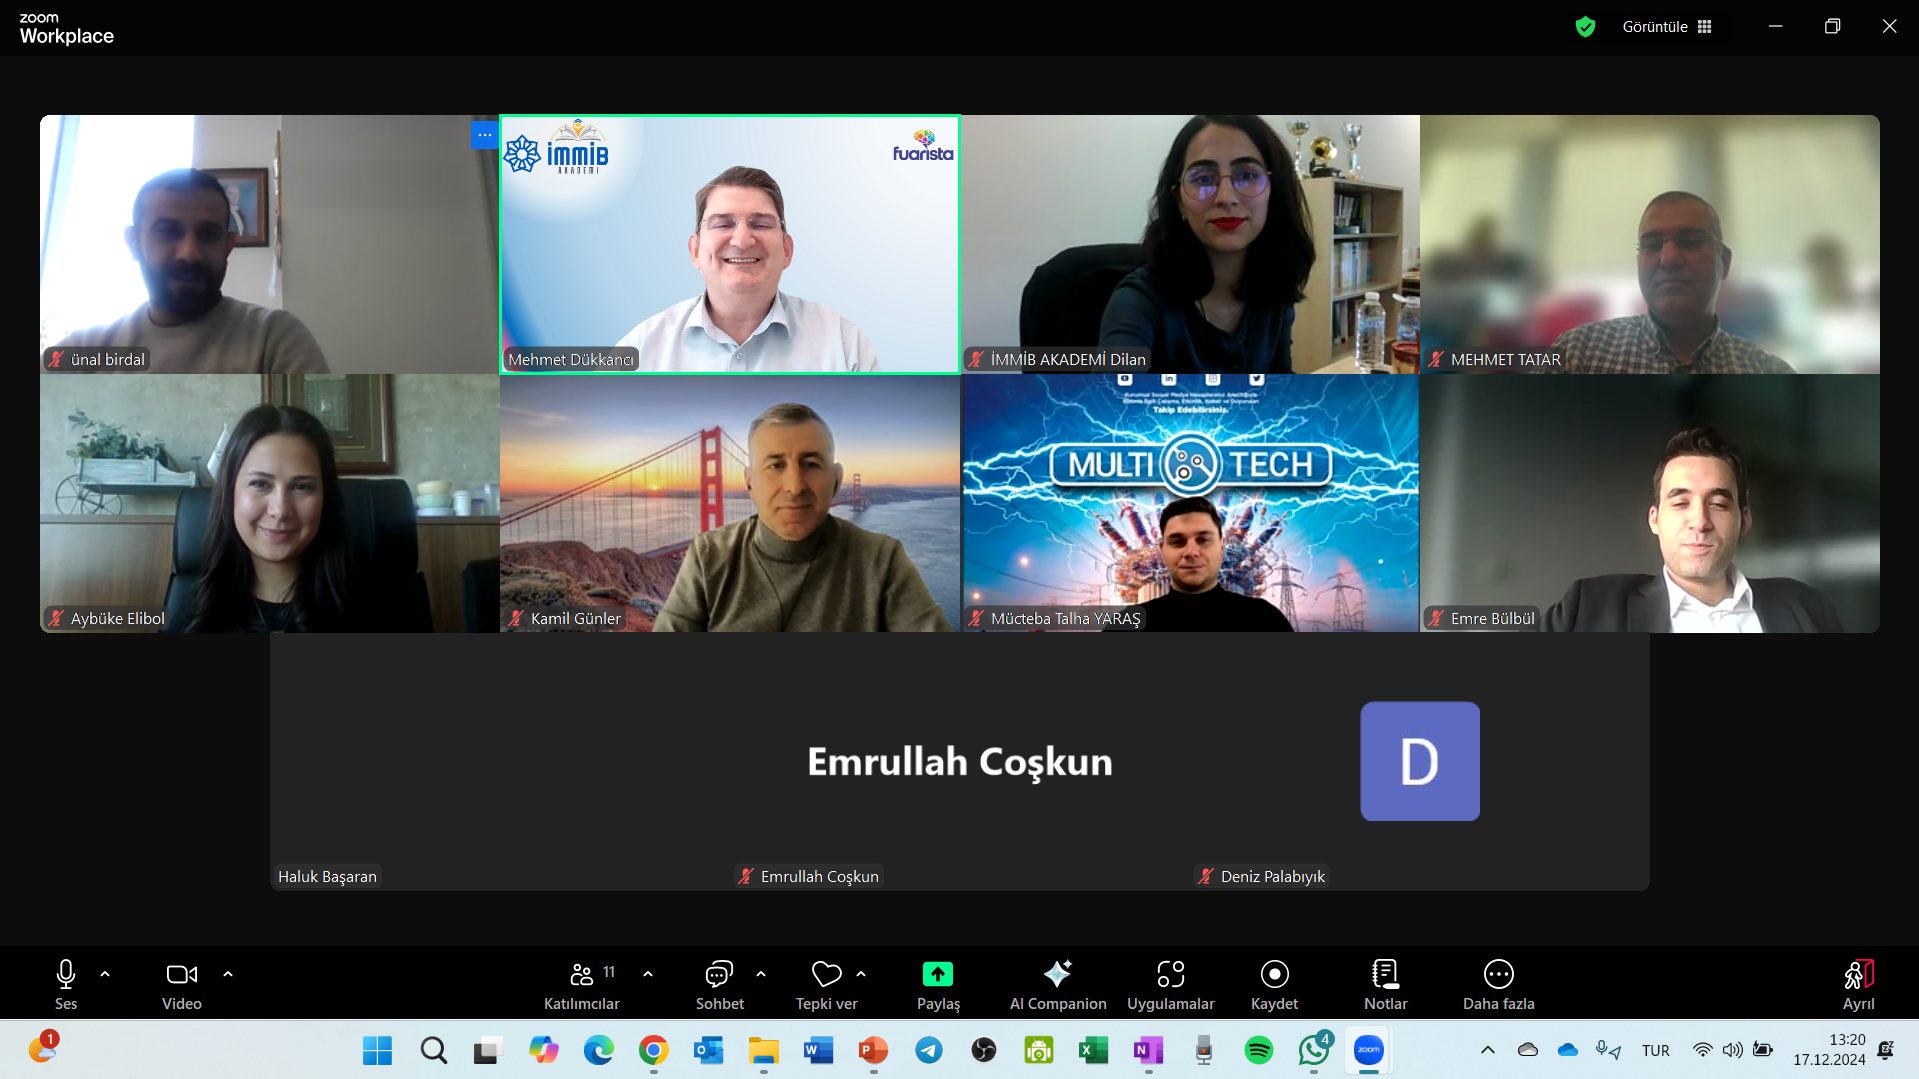Click the green Paylaş share screen button
This screenshot has height=1079, width=1919.
(938, 985)
